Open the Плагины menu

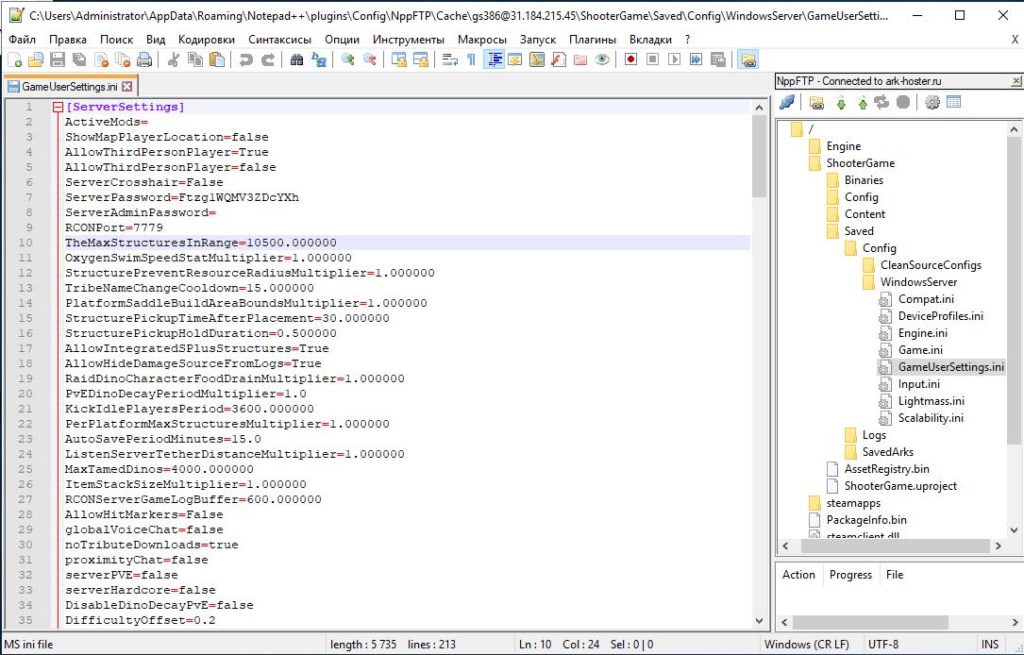click(x=592, y=39)
